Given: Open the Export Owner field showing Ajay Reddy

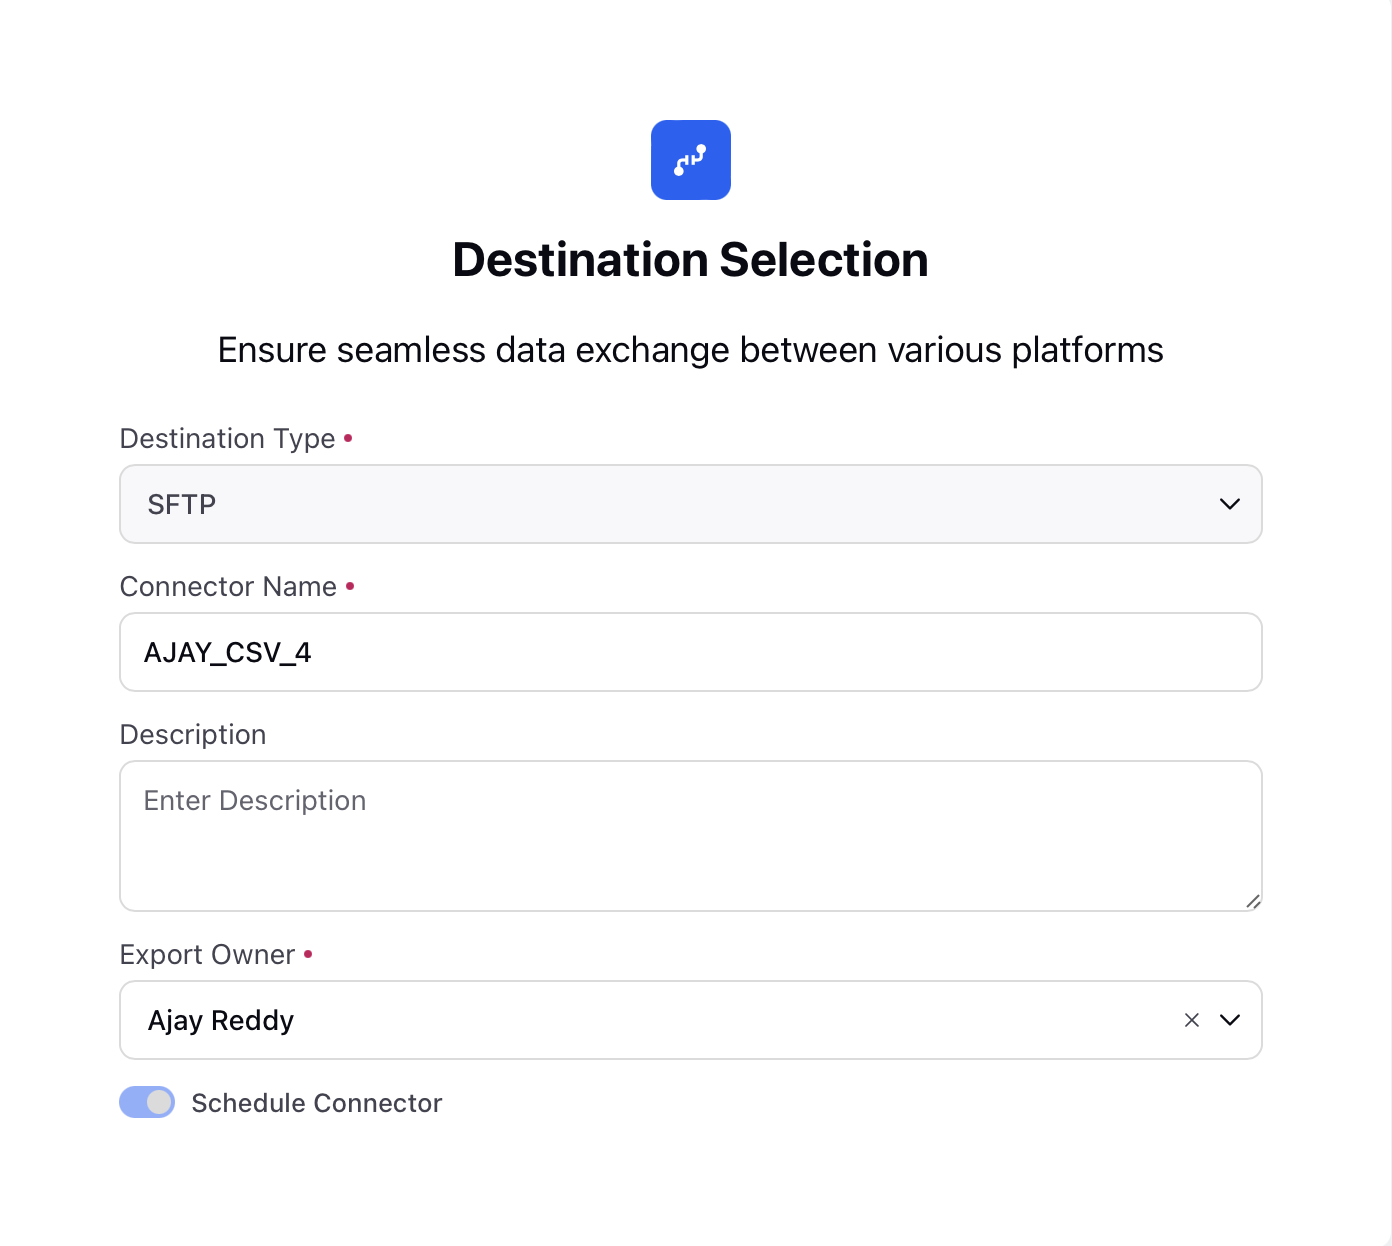Looking at the screenshot, I should [x=690, y=1020].
